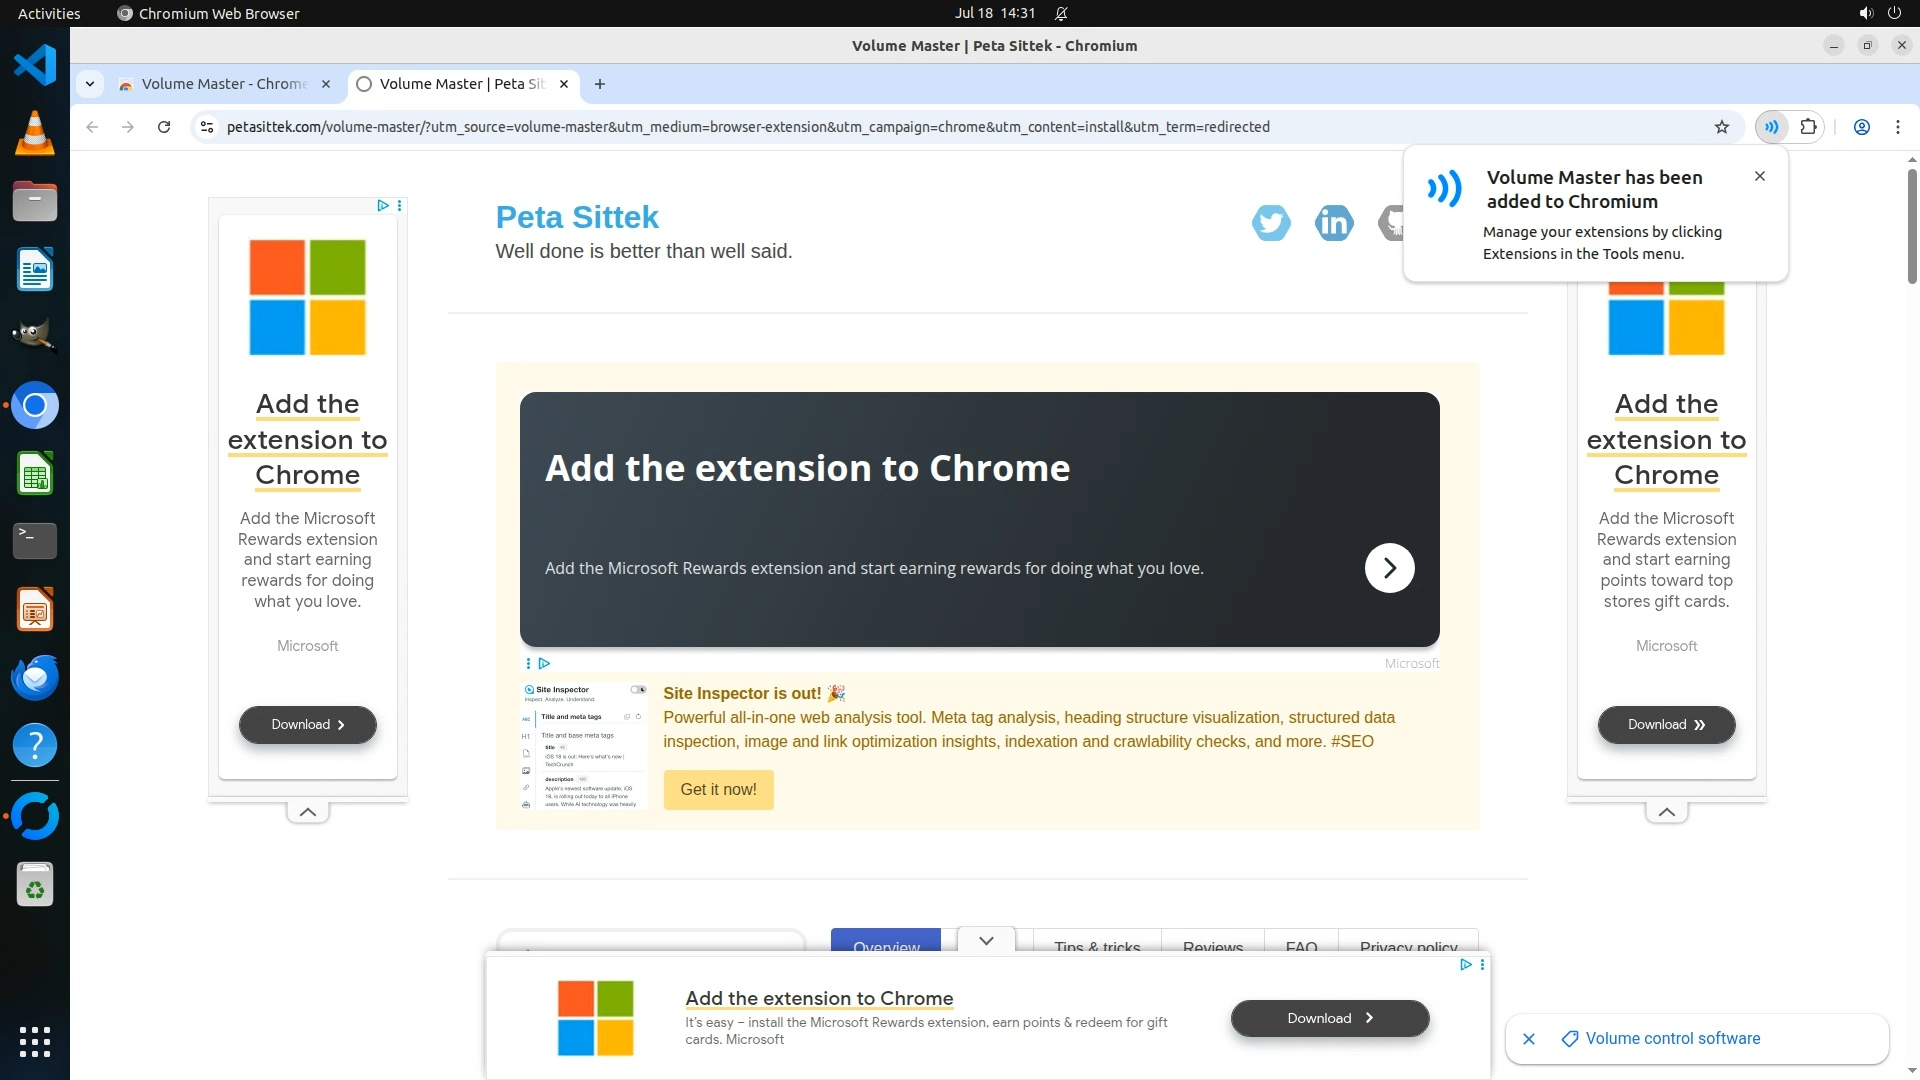Collapse the left sidebar ad with chevron
Image resolution: width=1920 pixels, height=1080 pixels.
point(308,812)
